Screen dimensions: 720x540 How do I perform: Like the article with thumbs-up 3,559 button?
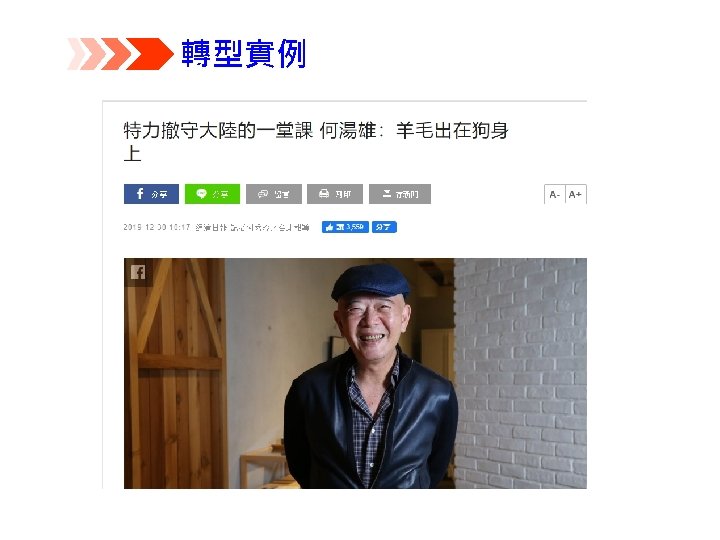coord(345,227)
